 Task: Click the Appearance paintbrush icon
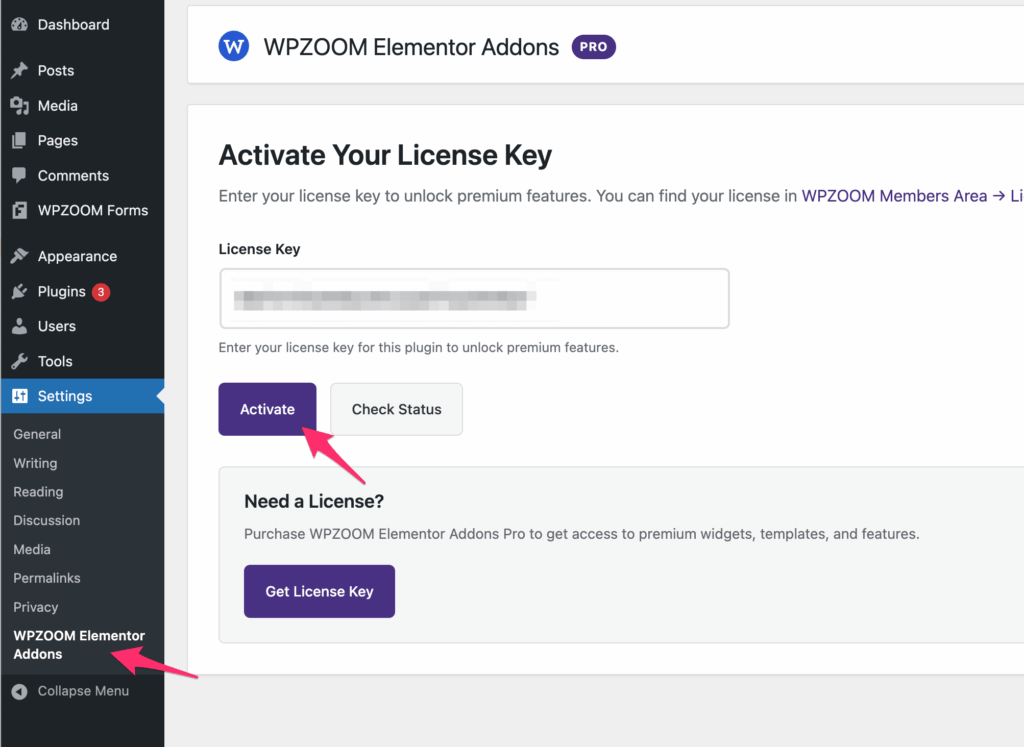[20, 256]
